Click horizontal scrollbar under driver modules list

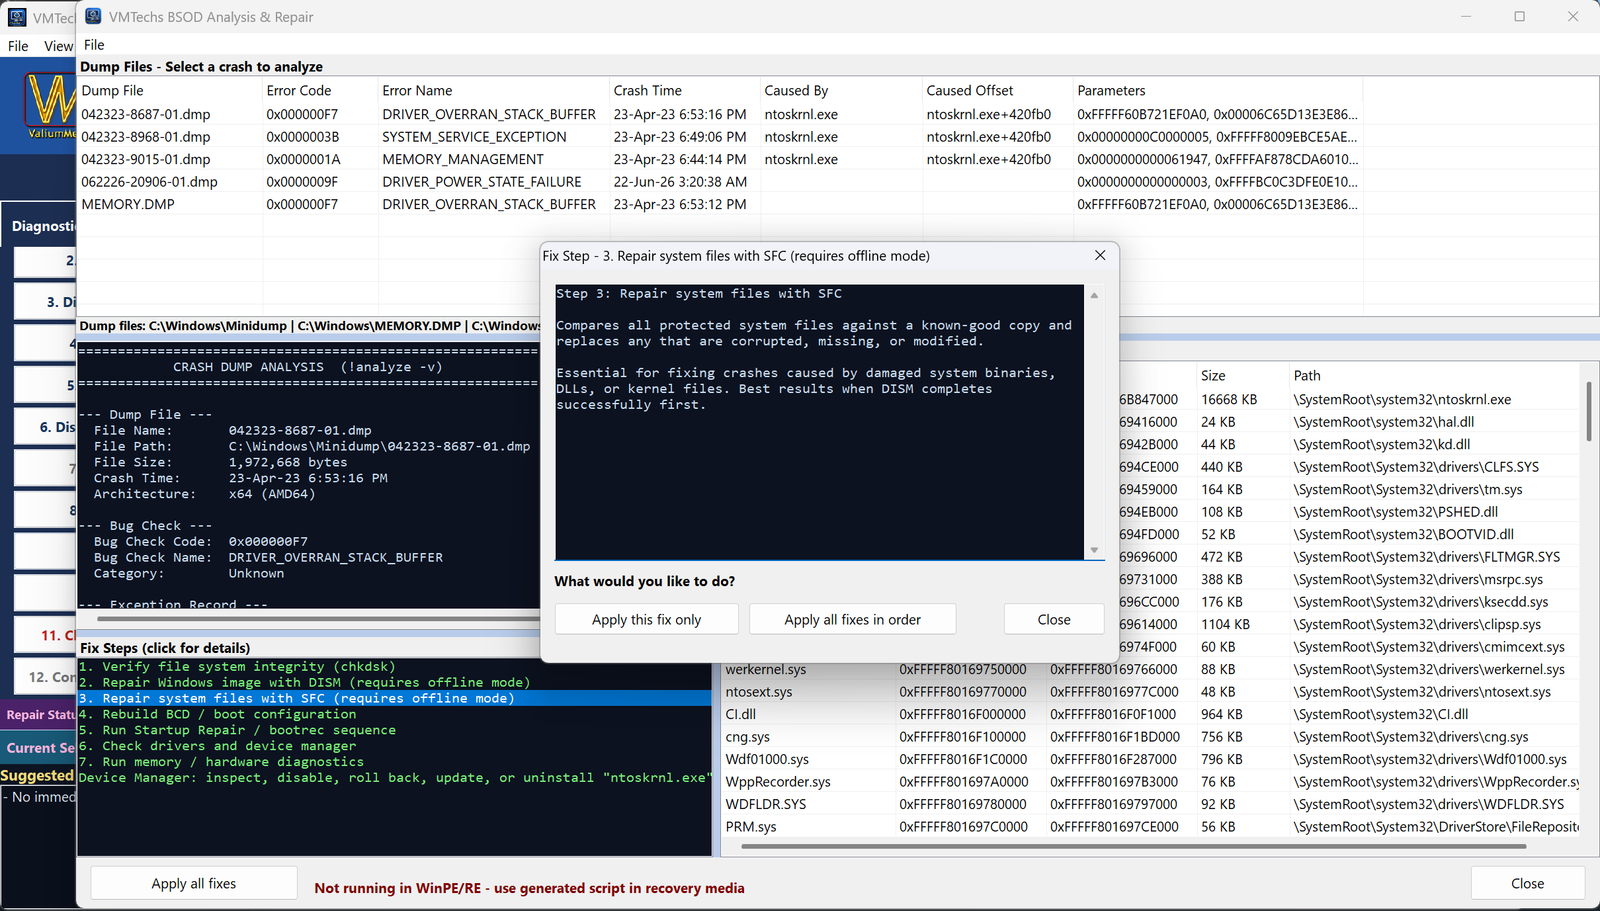1133,846
